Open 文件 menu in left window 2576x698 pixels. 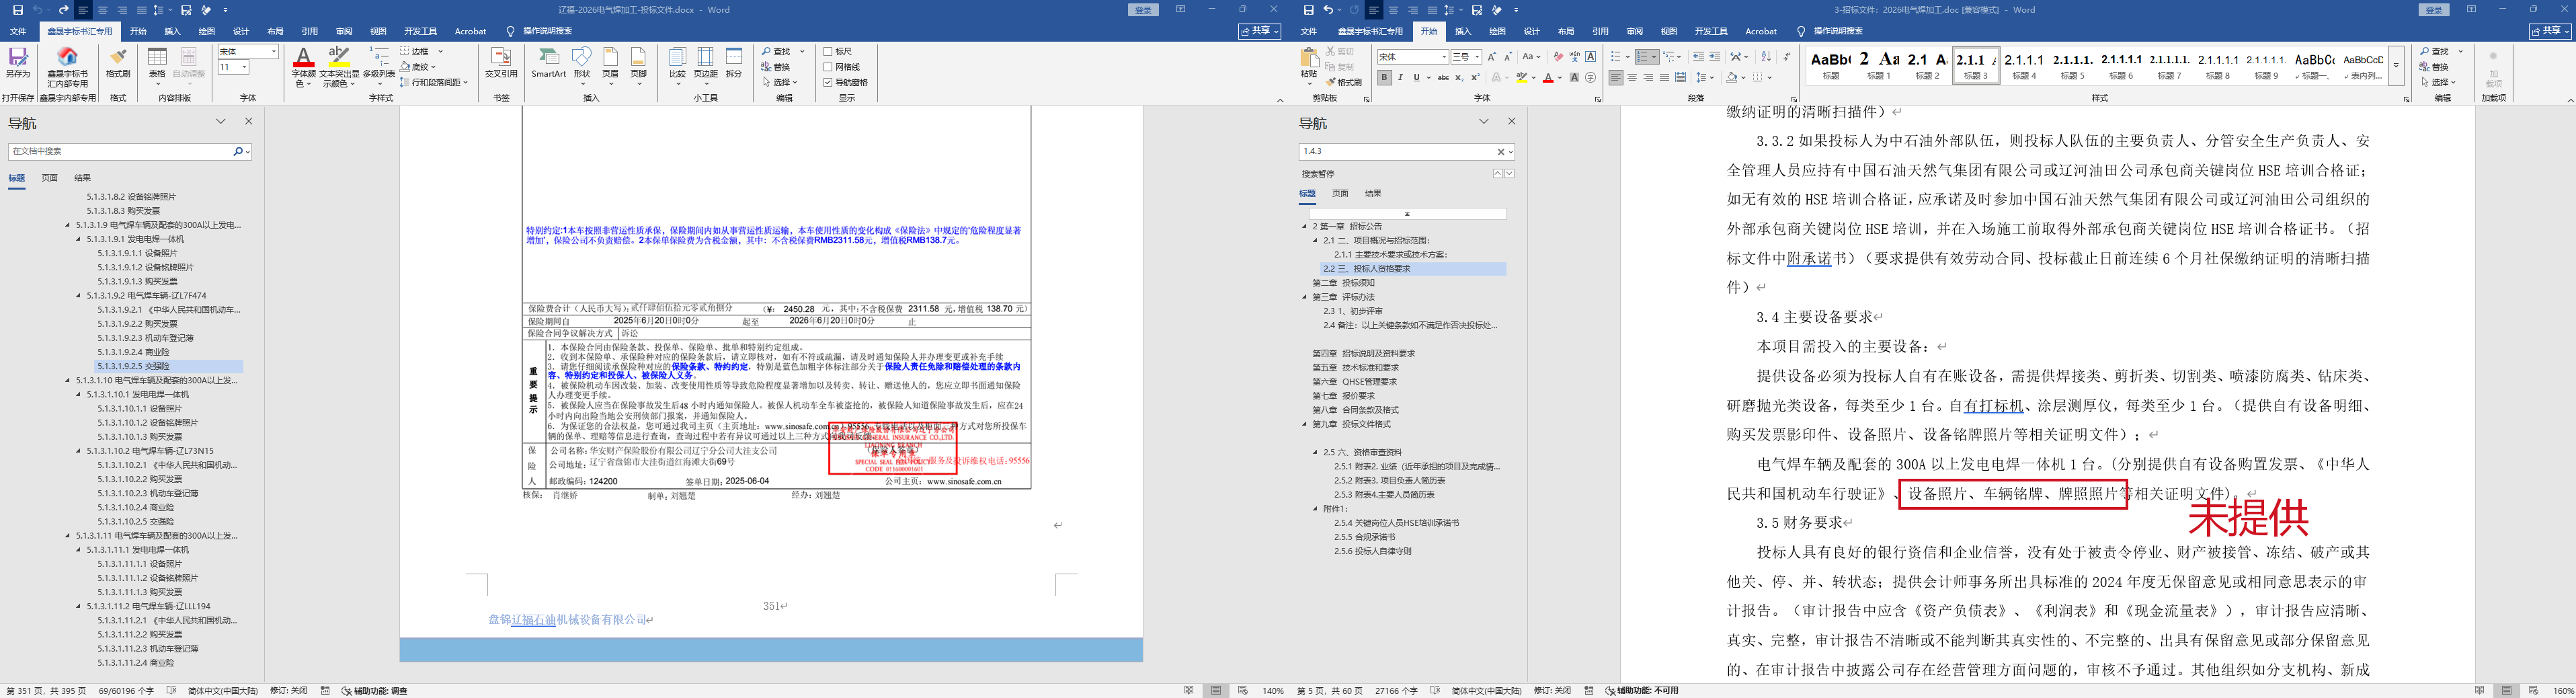pyautogui.click(x=18, y=31)
